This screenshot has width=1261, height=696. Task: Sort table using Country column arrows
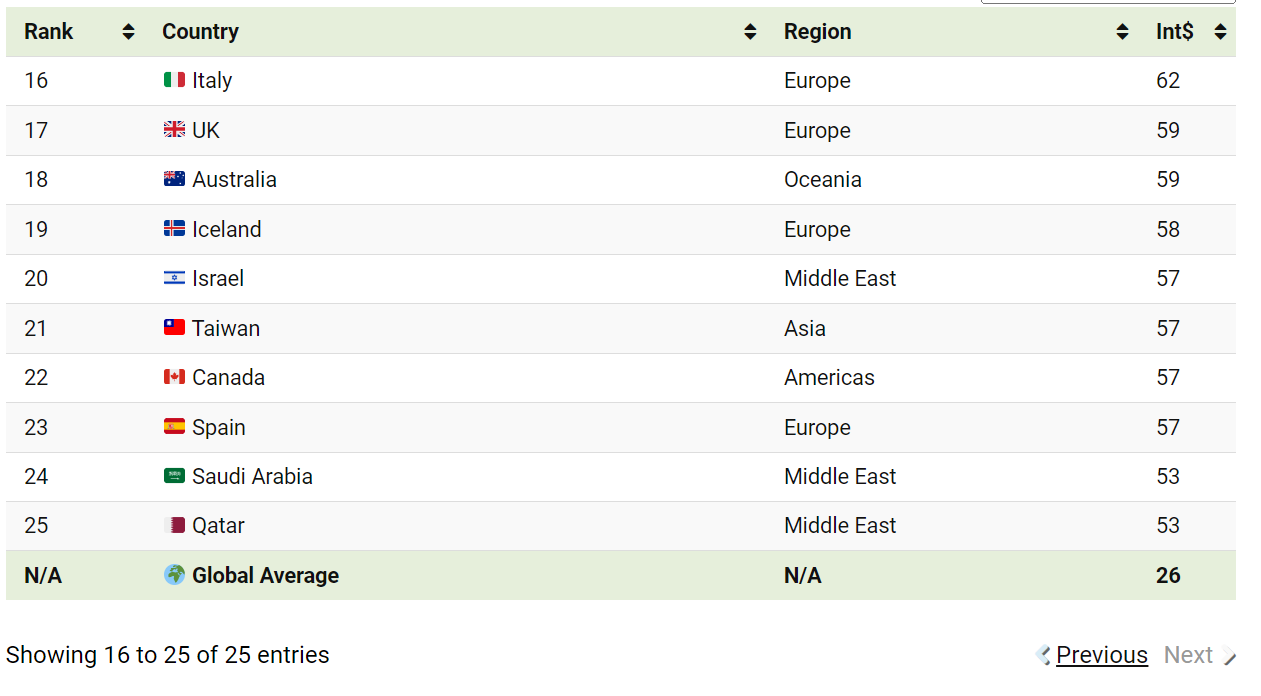tap(750, 32)
